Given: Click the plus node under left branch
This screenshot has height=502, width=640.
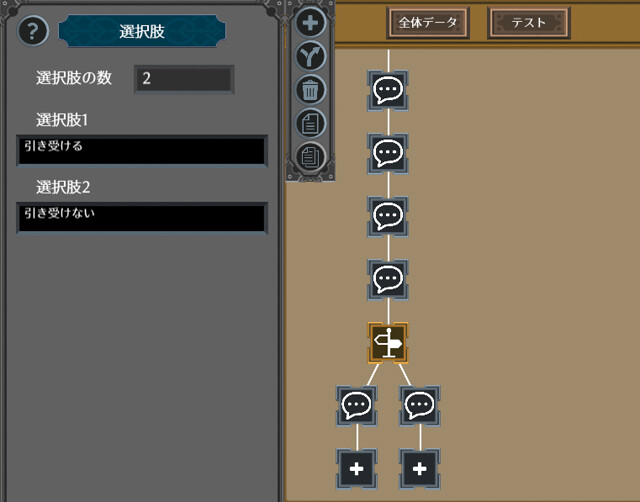Looking at the screenshot, I should pos(356,469).
